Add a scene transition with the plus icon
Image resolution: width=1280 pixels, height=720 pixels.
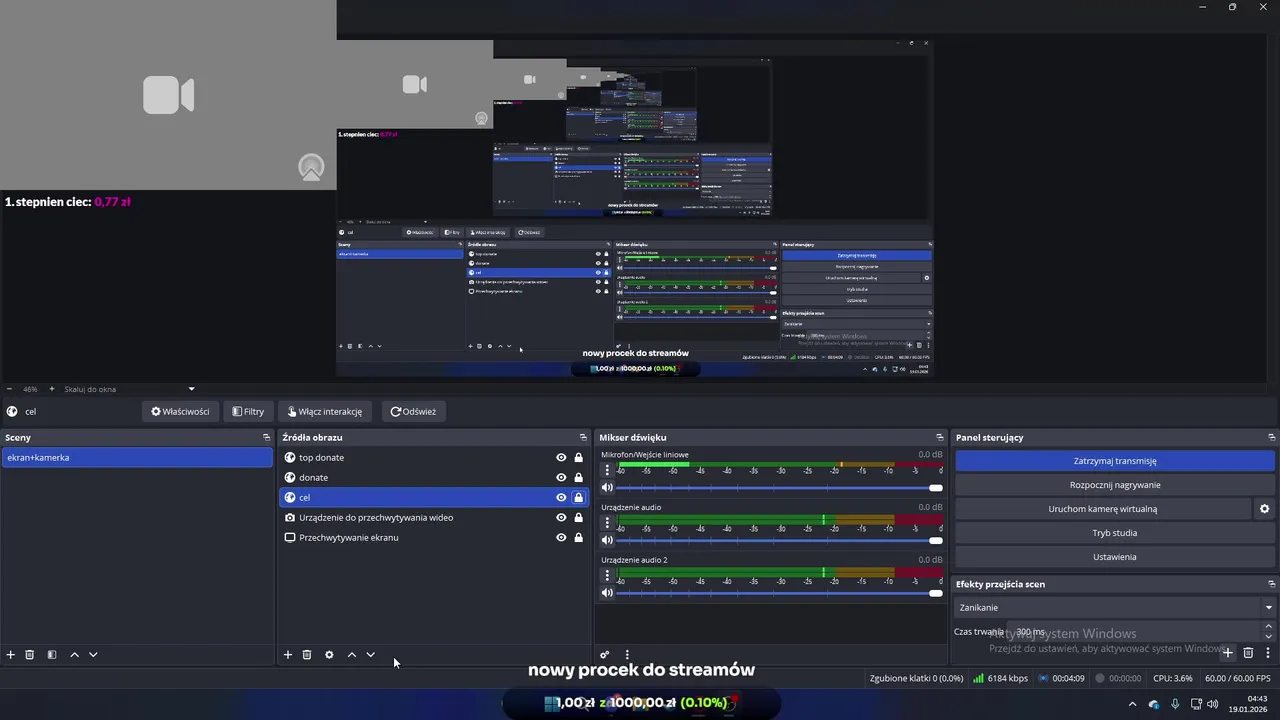tap(1228, 653)
